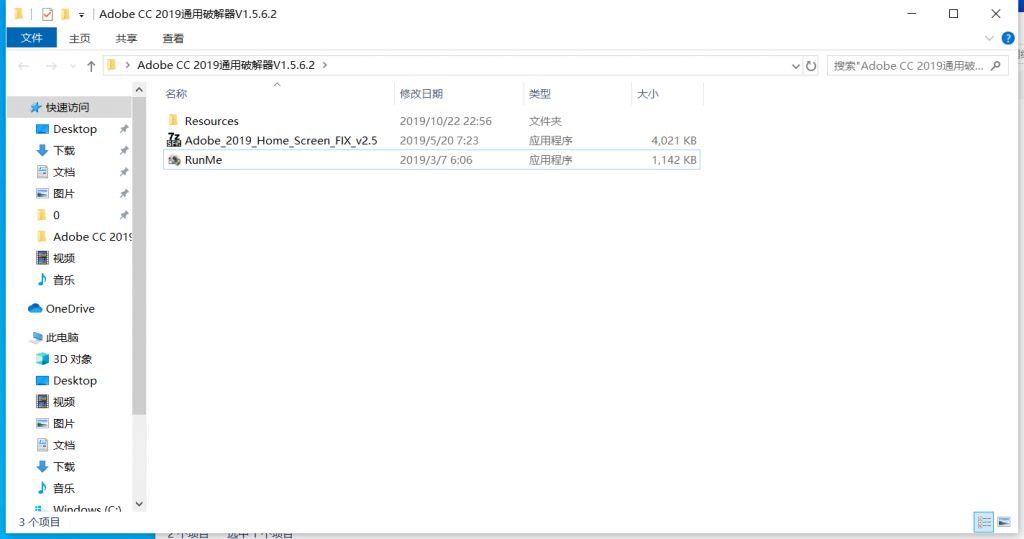The width and height of the screenshot is (1024, 539).
Task: Select the Resources folder icon
Action: pyautogui.click(x=174, y=121)
